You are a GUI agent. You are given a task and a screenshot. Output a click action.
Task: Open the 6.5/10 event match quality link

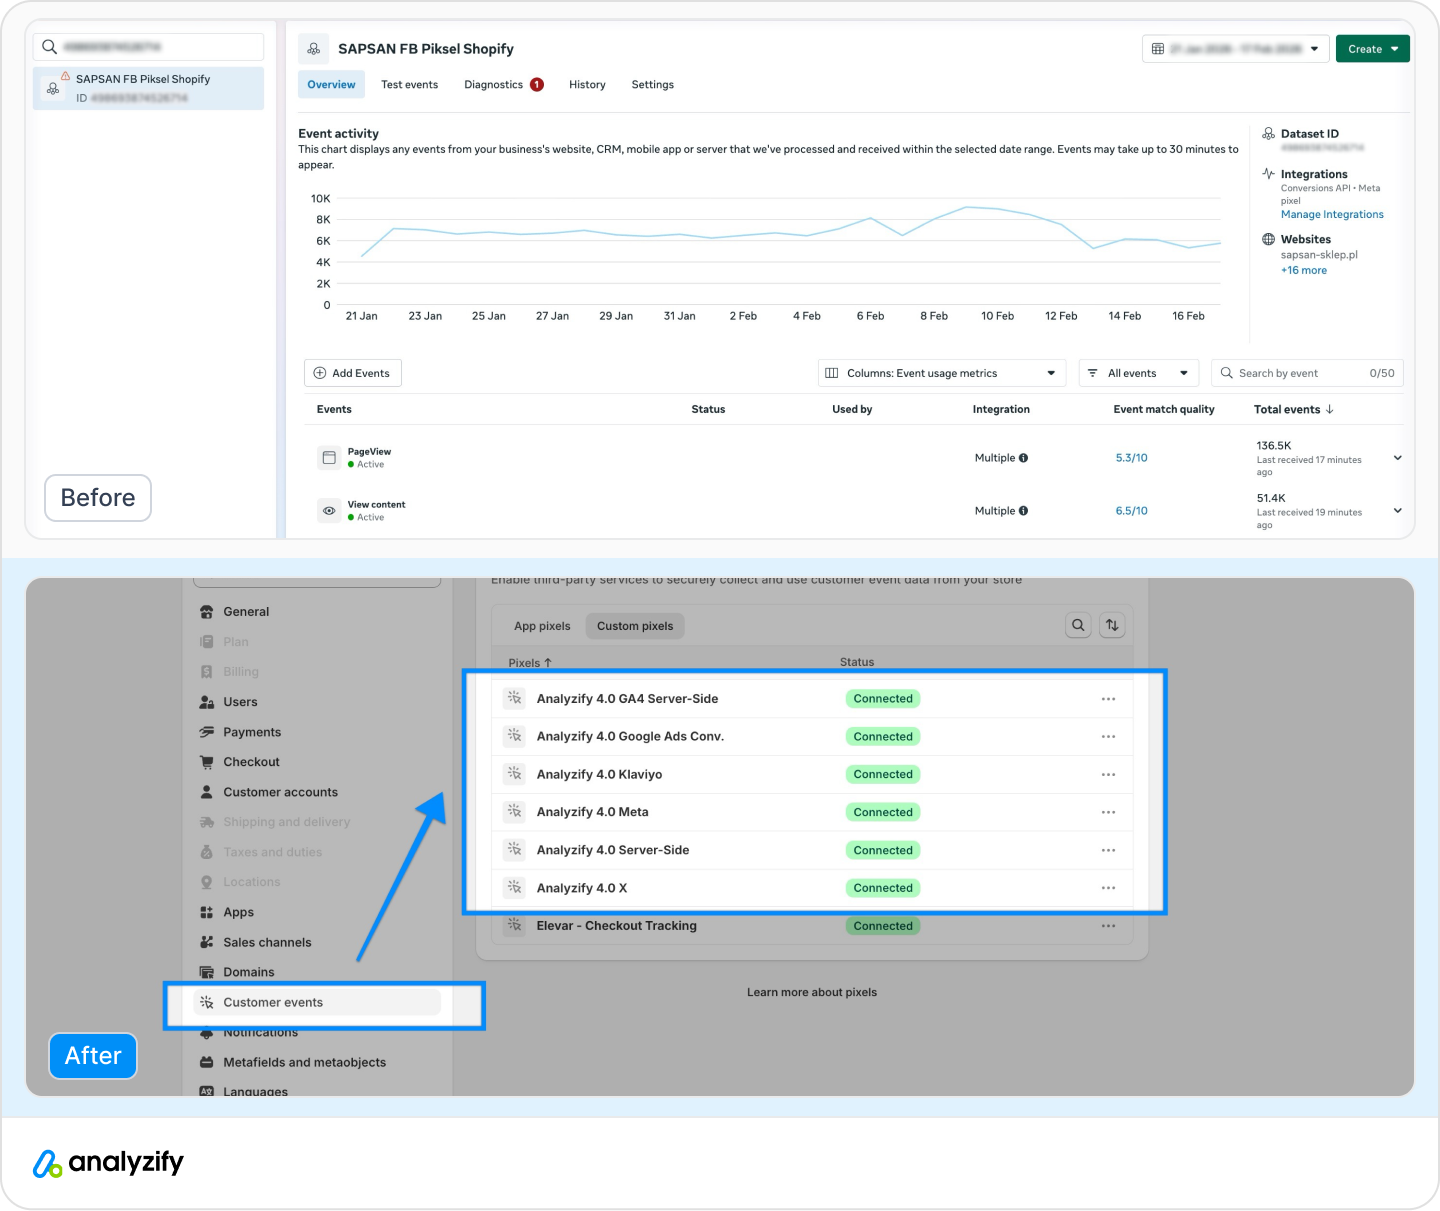1131,511
